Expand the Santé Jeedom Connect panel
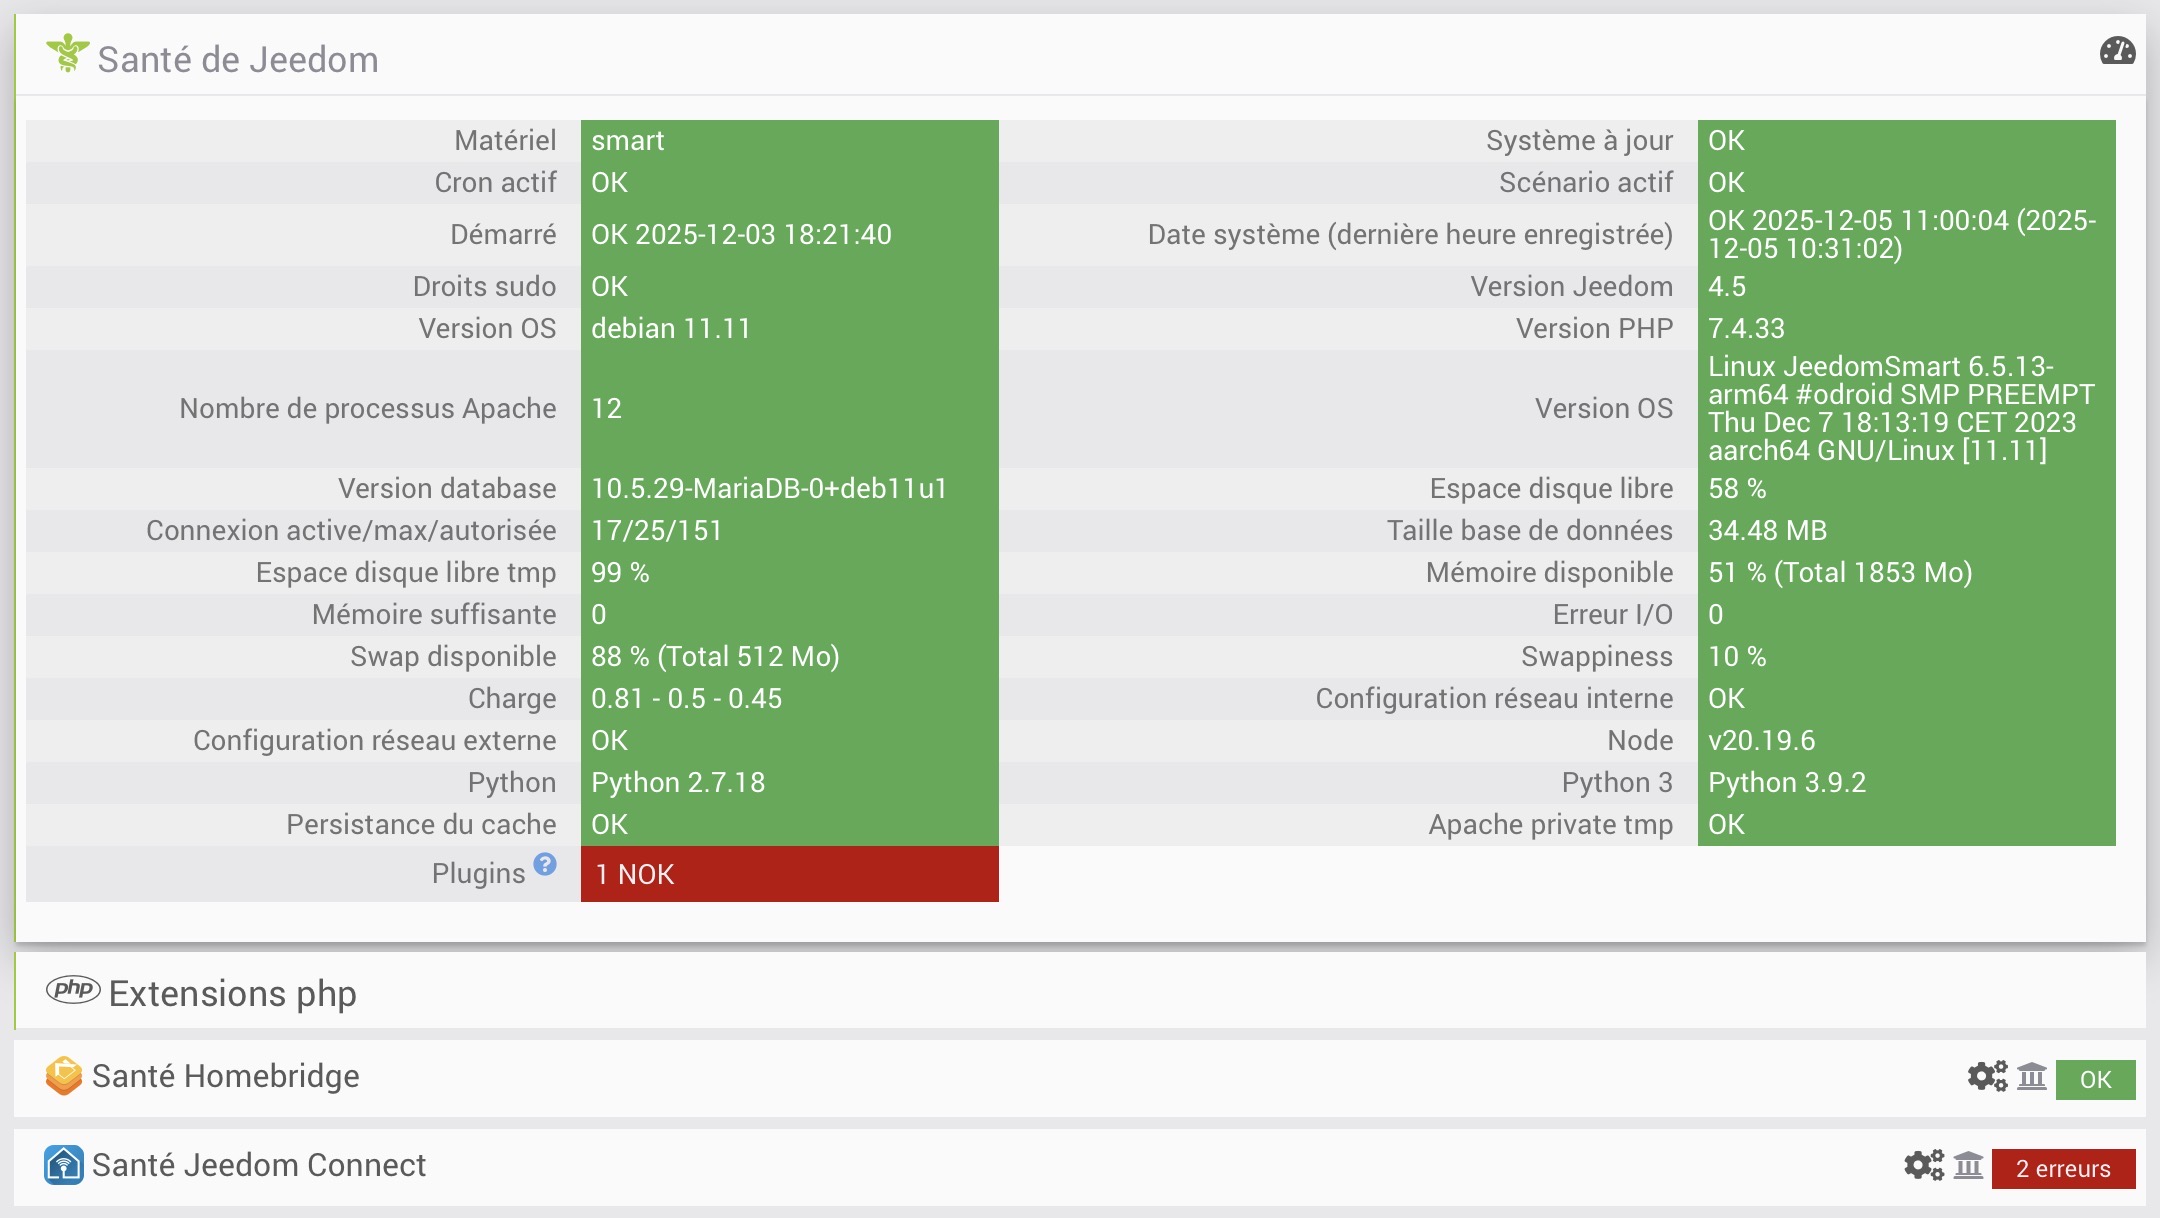Viewport: 2160px width, 1218px height. pos(259,1166)
